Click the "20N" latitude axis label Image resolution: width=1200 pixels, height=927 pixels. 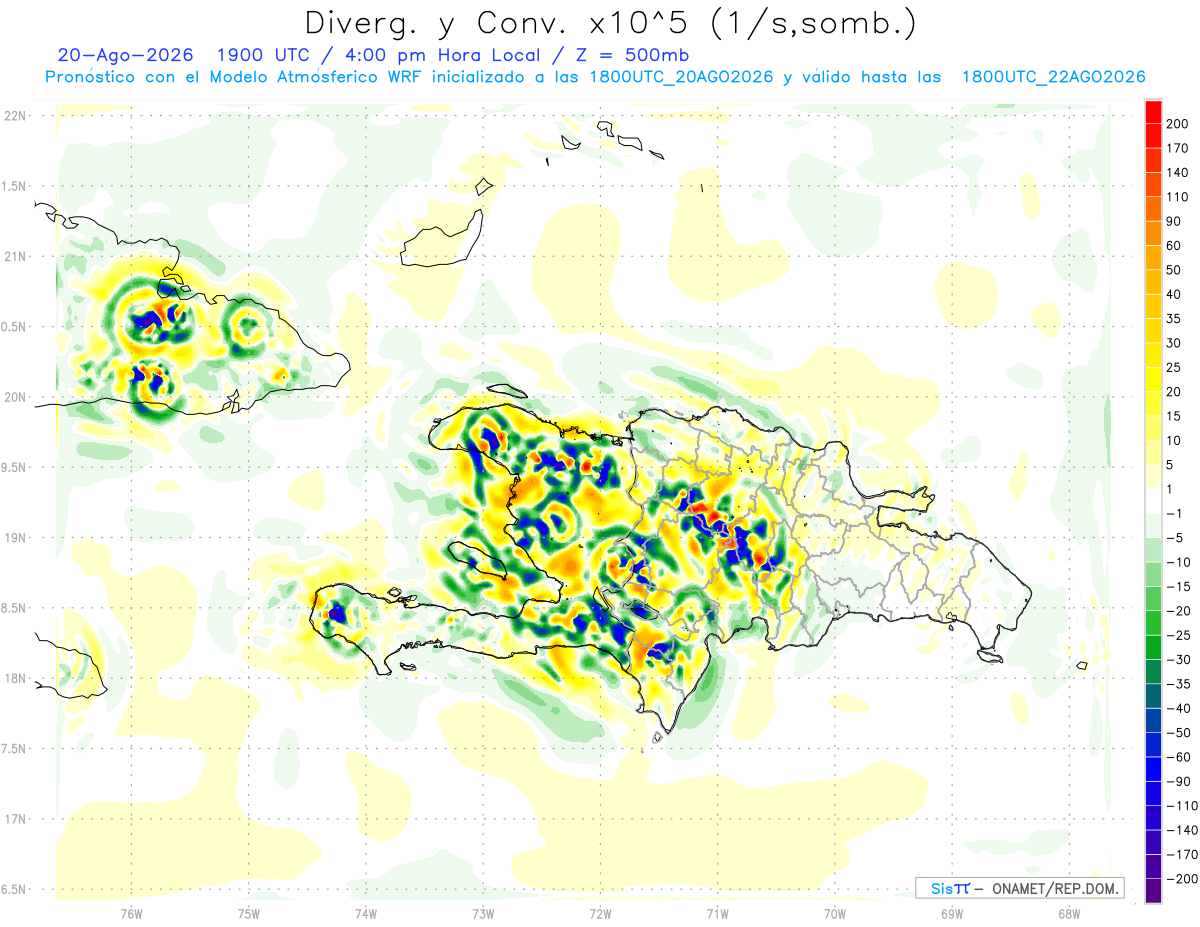coord(15,397)
